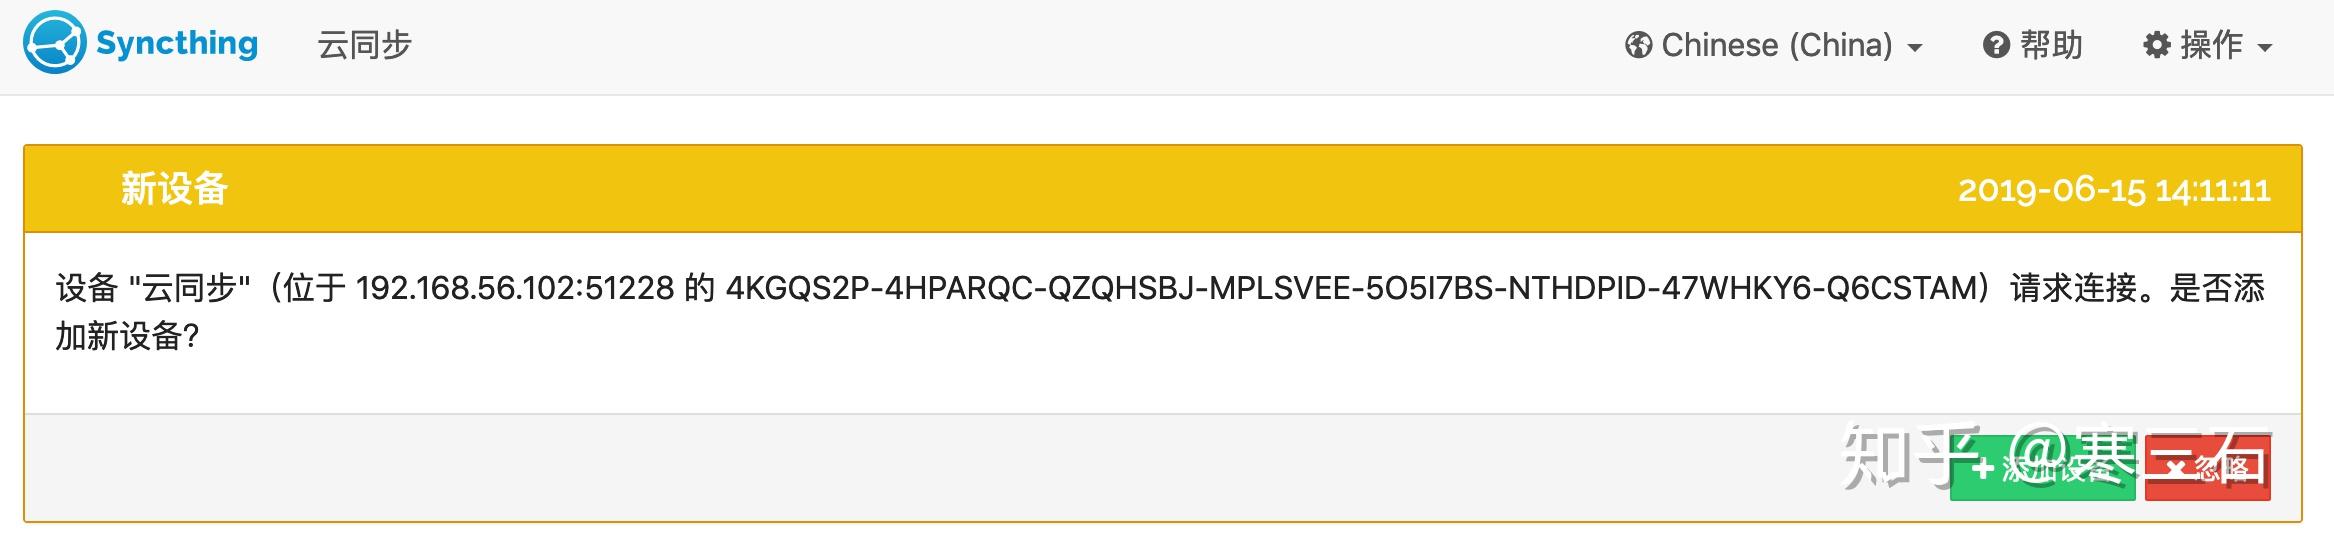Screen dimensions: 2334x552
Task: Open the 帮助 help link
Action: pos(2050,46)
